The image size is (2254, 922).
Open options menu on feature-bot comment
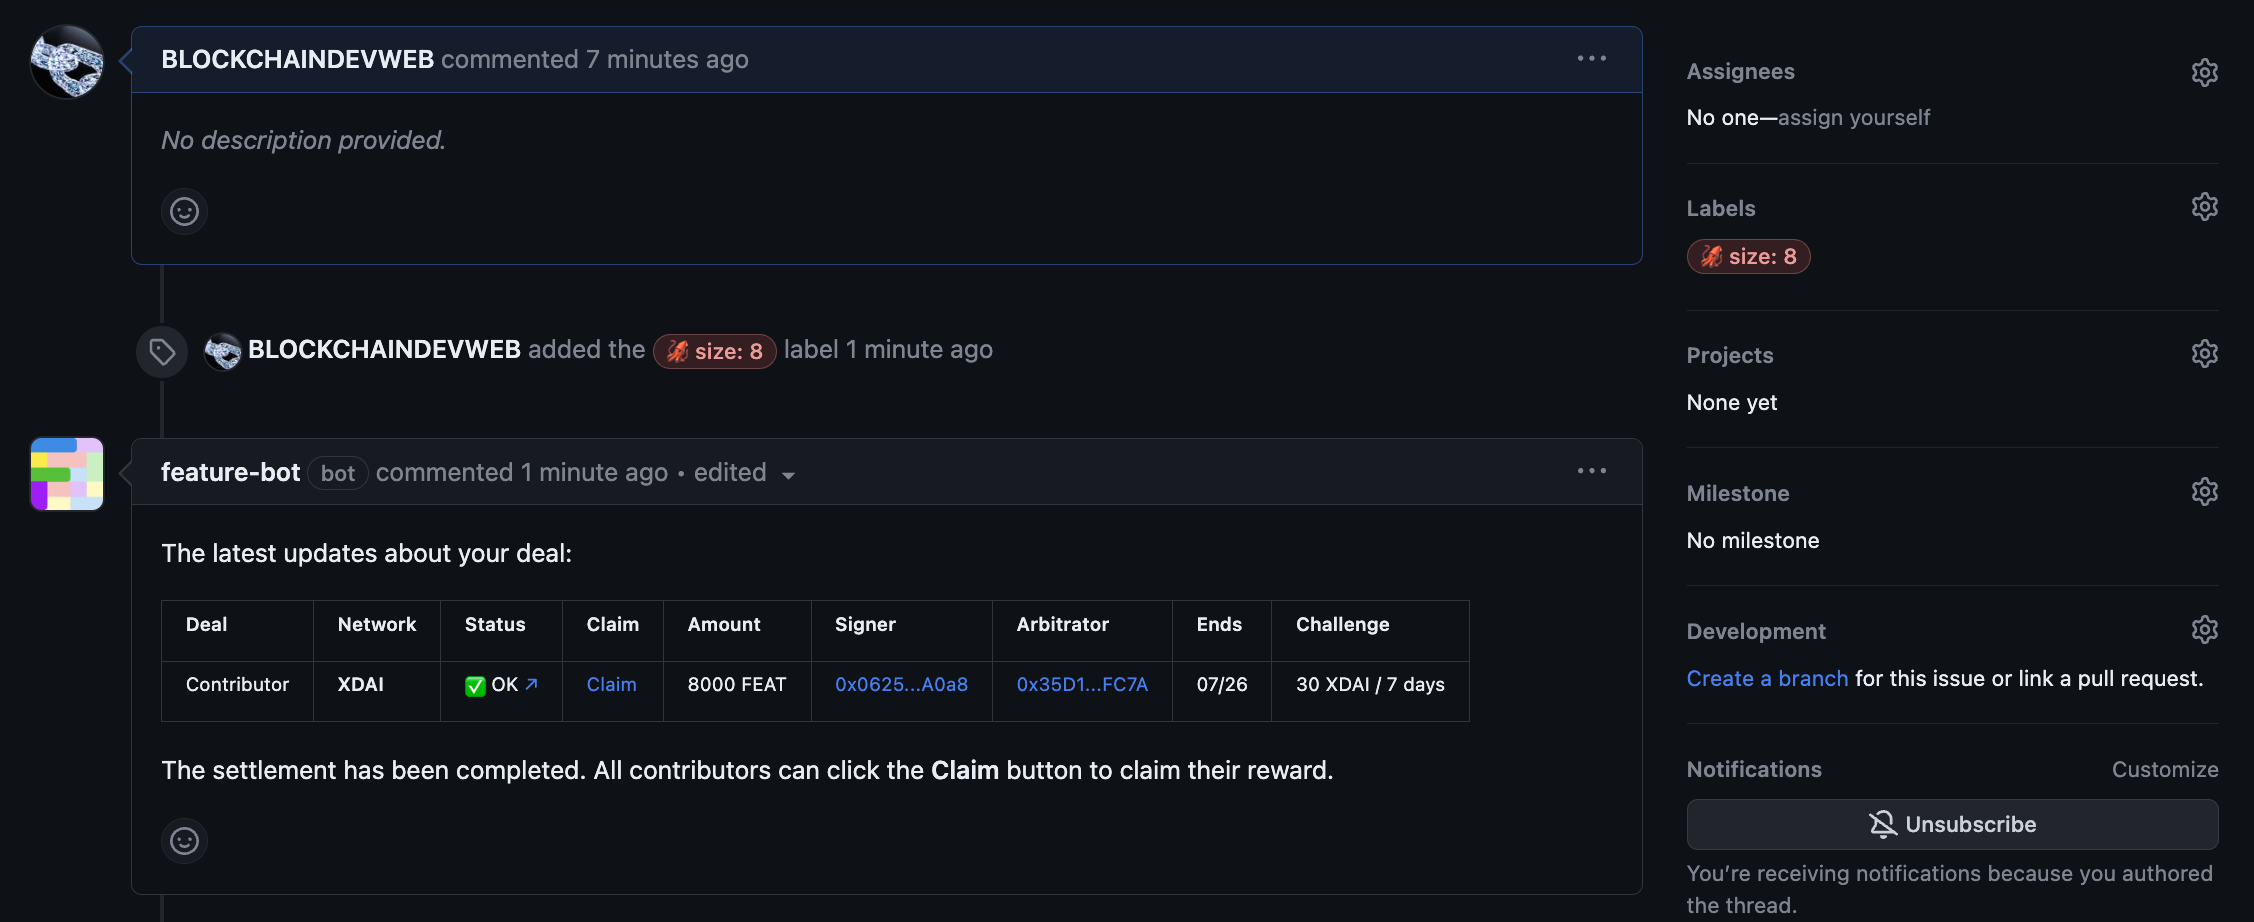point(1591,471)
